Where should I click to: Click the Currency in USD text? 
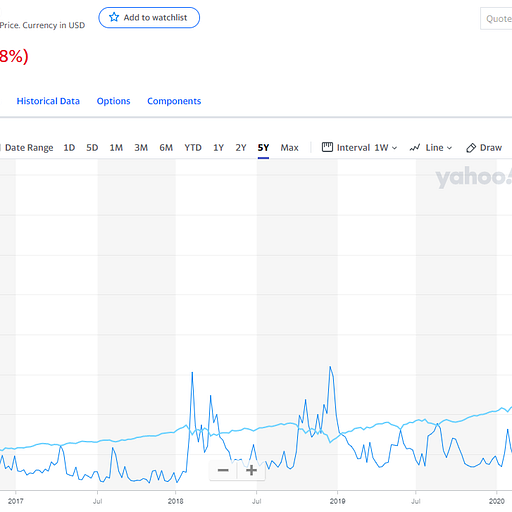point(54,25)
